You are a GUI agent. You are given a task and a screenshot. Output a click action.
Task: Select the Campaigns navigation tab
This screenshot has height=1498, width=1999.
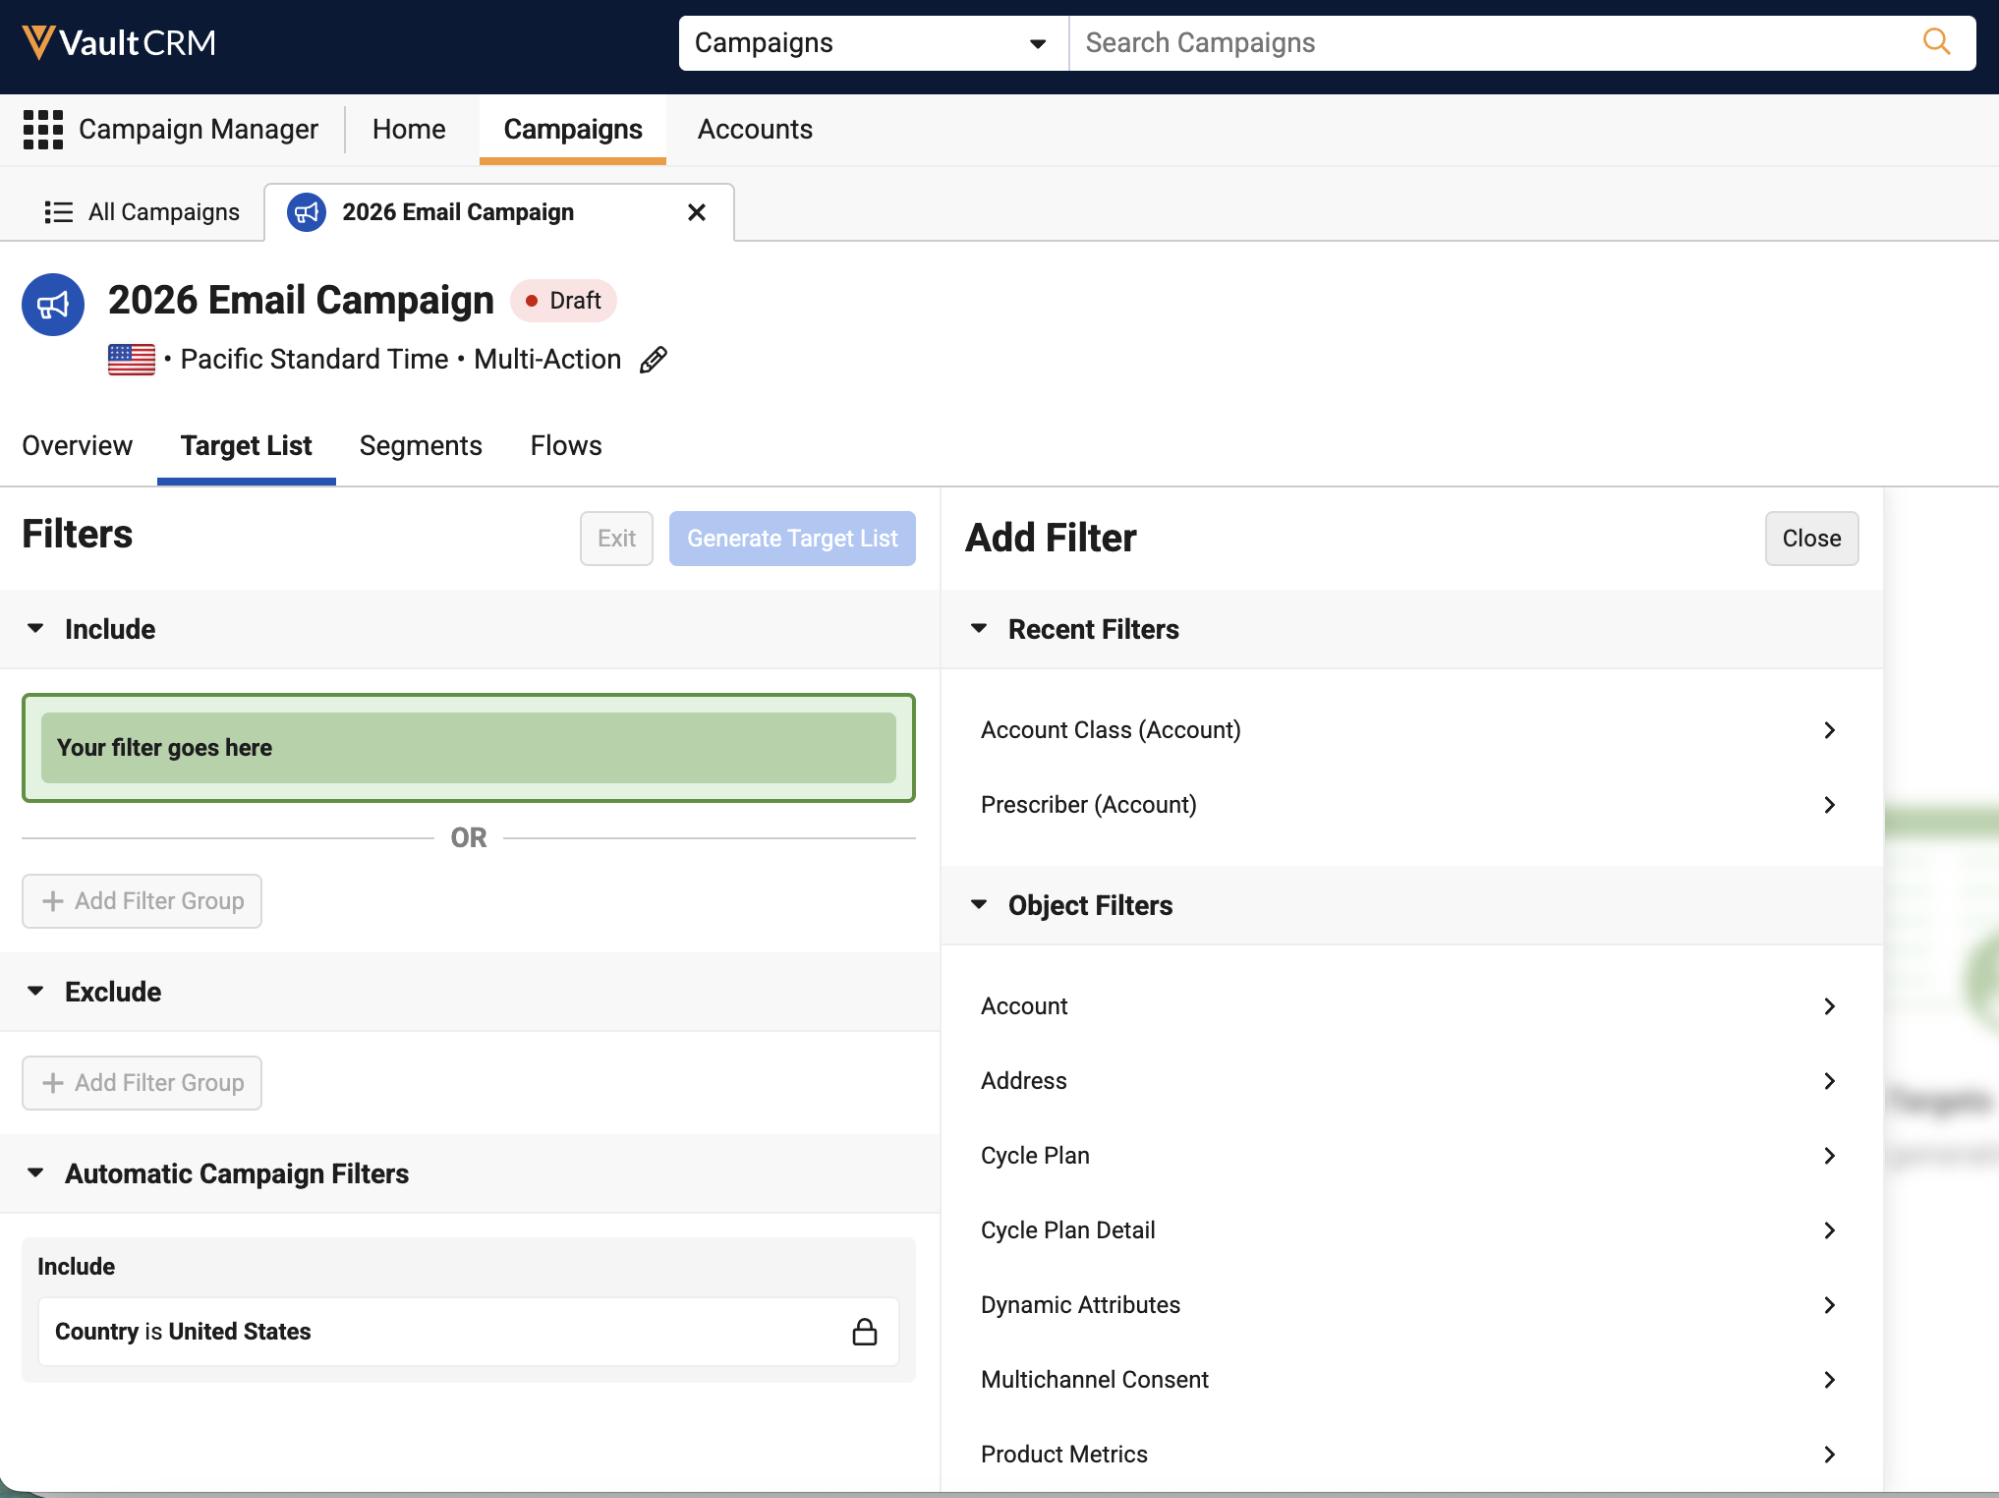(x=573, y=129)
